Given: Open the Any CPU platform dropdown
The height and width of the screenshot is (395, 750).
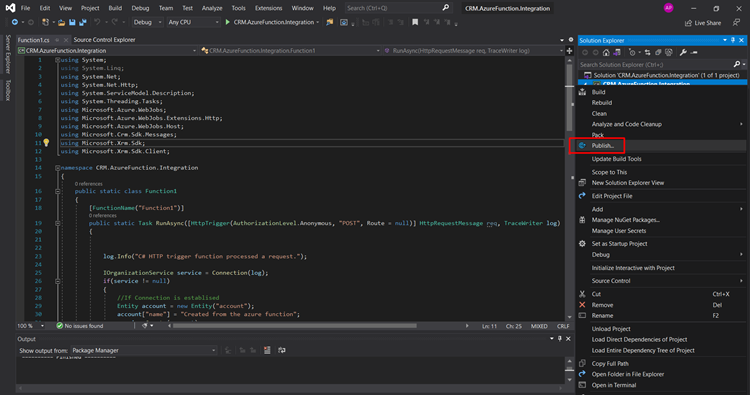Looking at the screenshot, I should 193,22.
